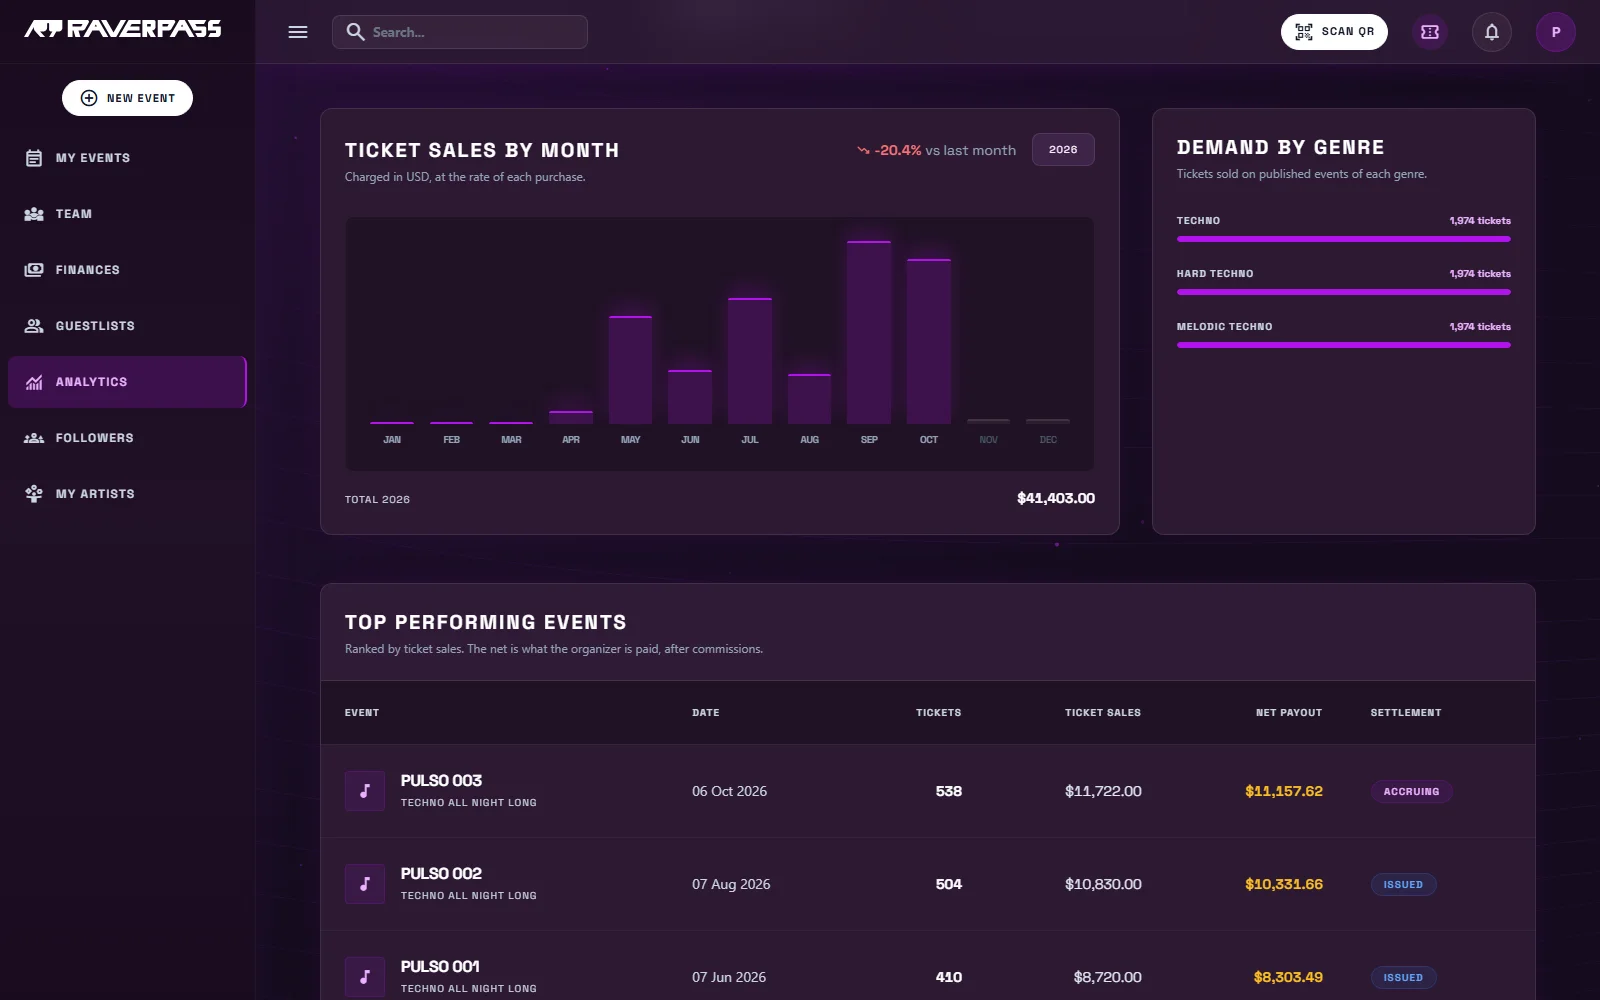Click the downward trend arrow icon
The height and width of the screenshot is (1000, 1600).
(x=863, y=150)
